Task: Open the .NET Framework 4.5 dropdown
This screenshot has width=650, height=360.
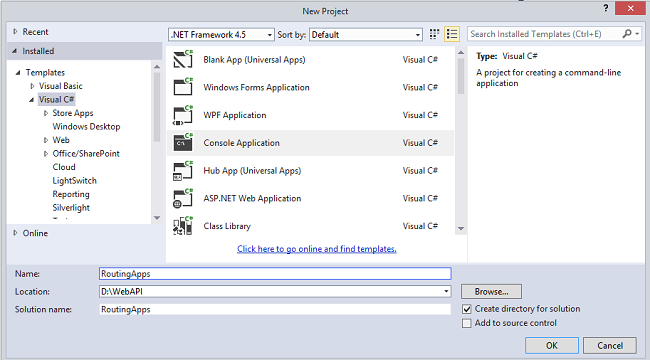Action: [221, 34]
